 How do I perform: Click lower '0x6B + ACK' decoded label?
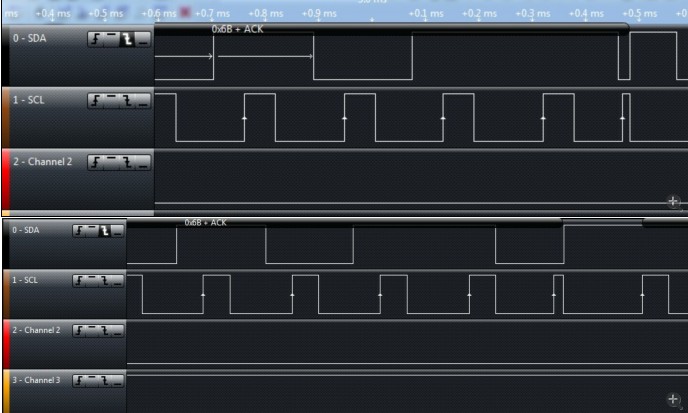(x=205, y=223)
